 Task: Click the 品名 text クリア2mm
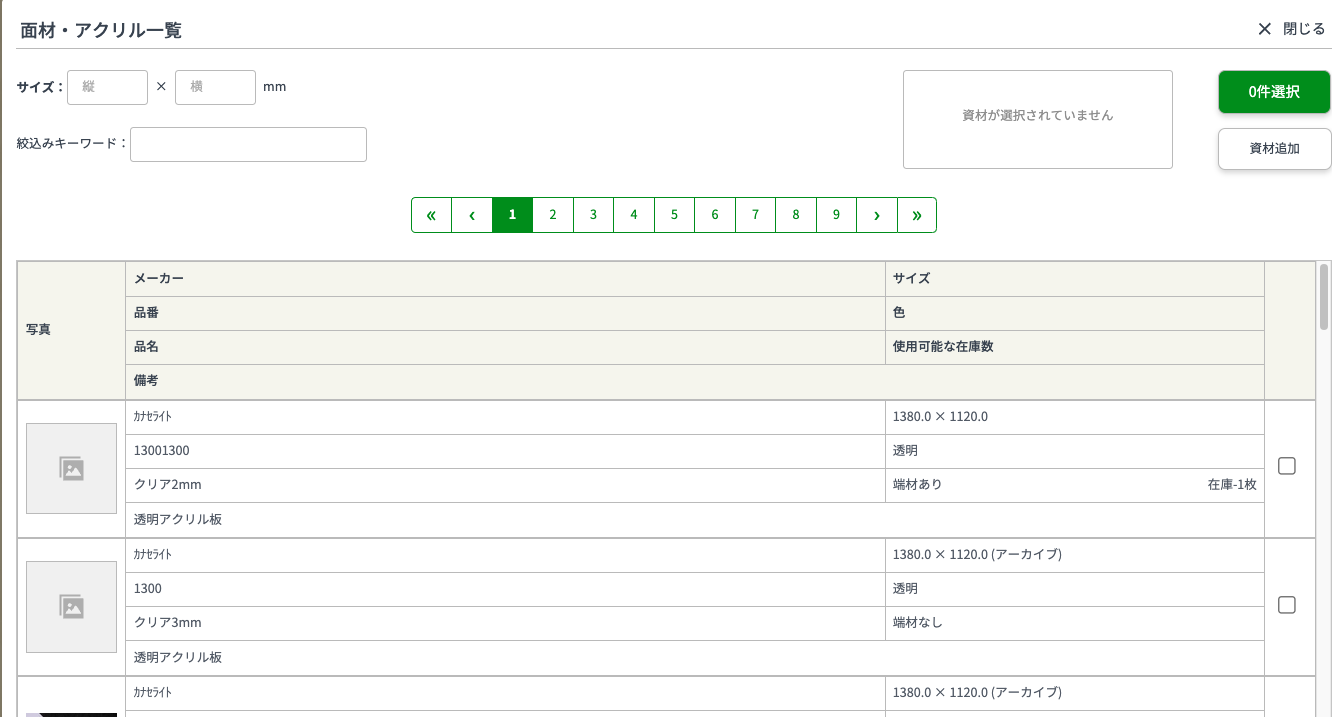click(x=168, y=485)
